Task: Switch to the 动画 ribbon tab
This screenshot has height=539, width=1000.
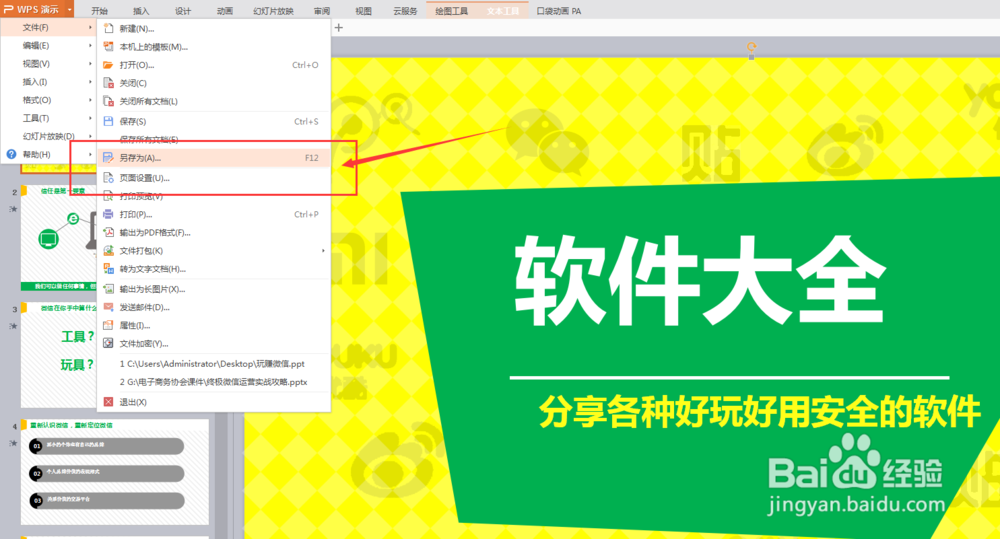Action: pos(224,11)
